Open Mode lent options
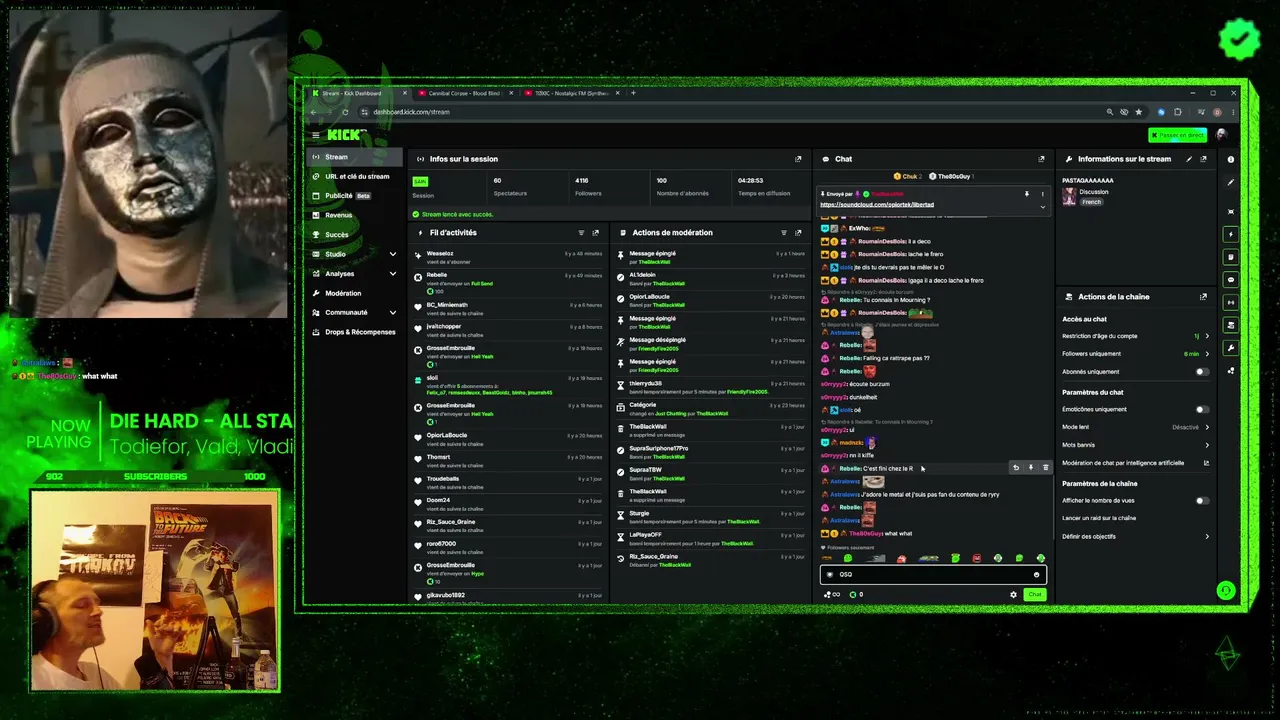Image resolution: width=1280 pixels, height=720 pixels. point(1135,427)
